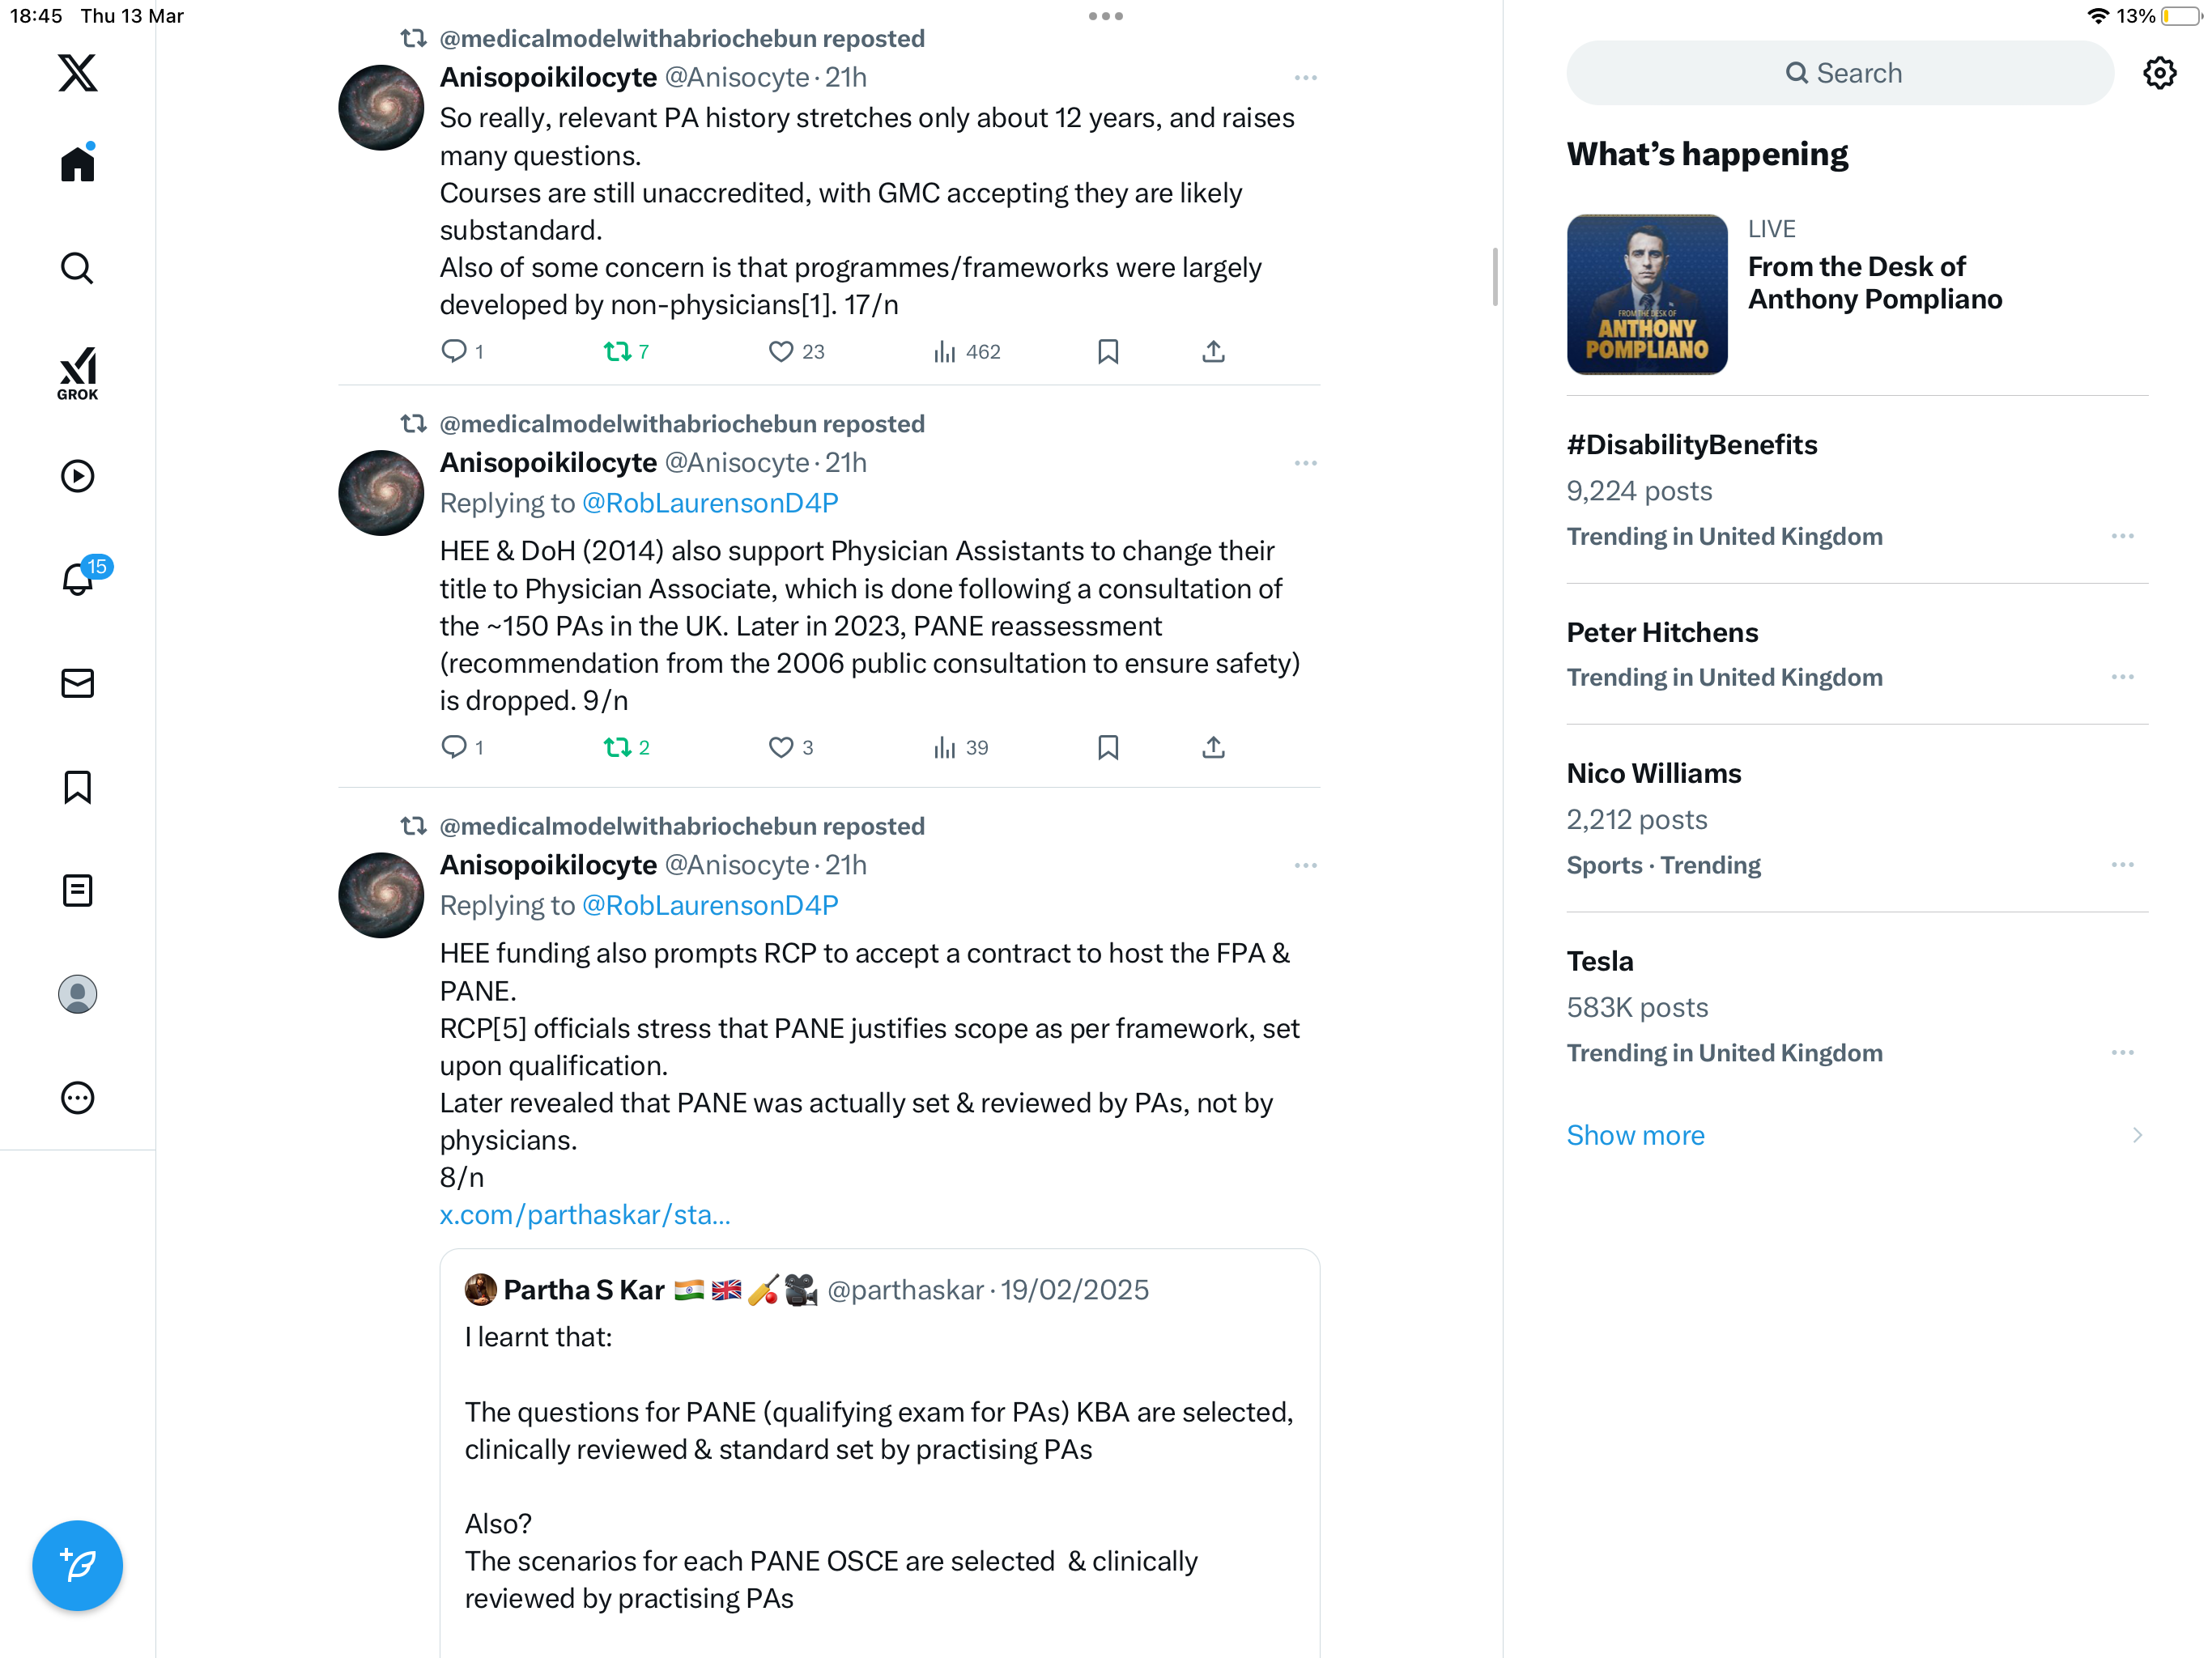Click the timeline scrollbar handle
The image size is (2212, 1658).
click(x=1494, y=277)
